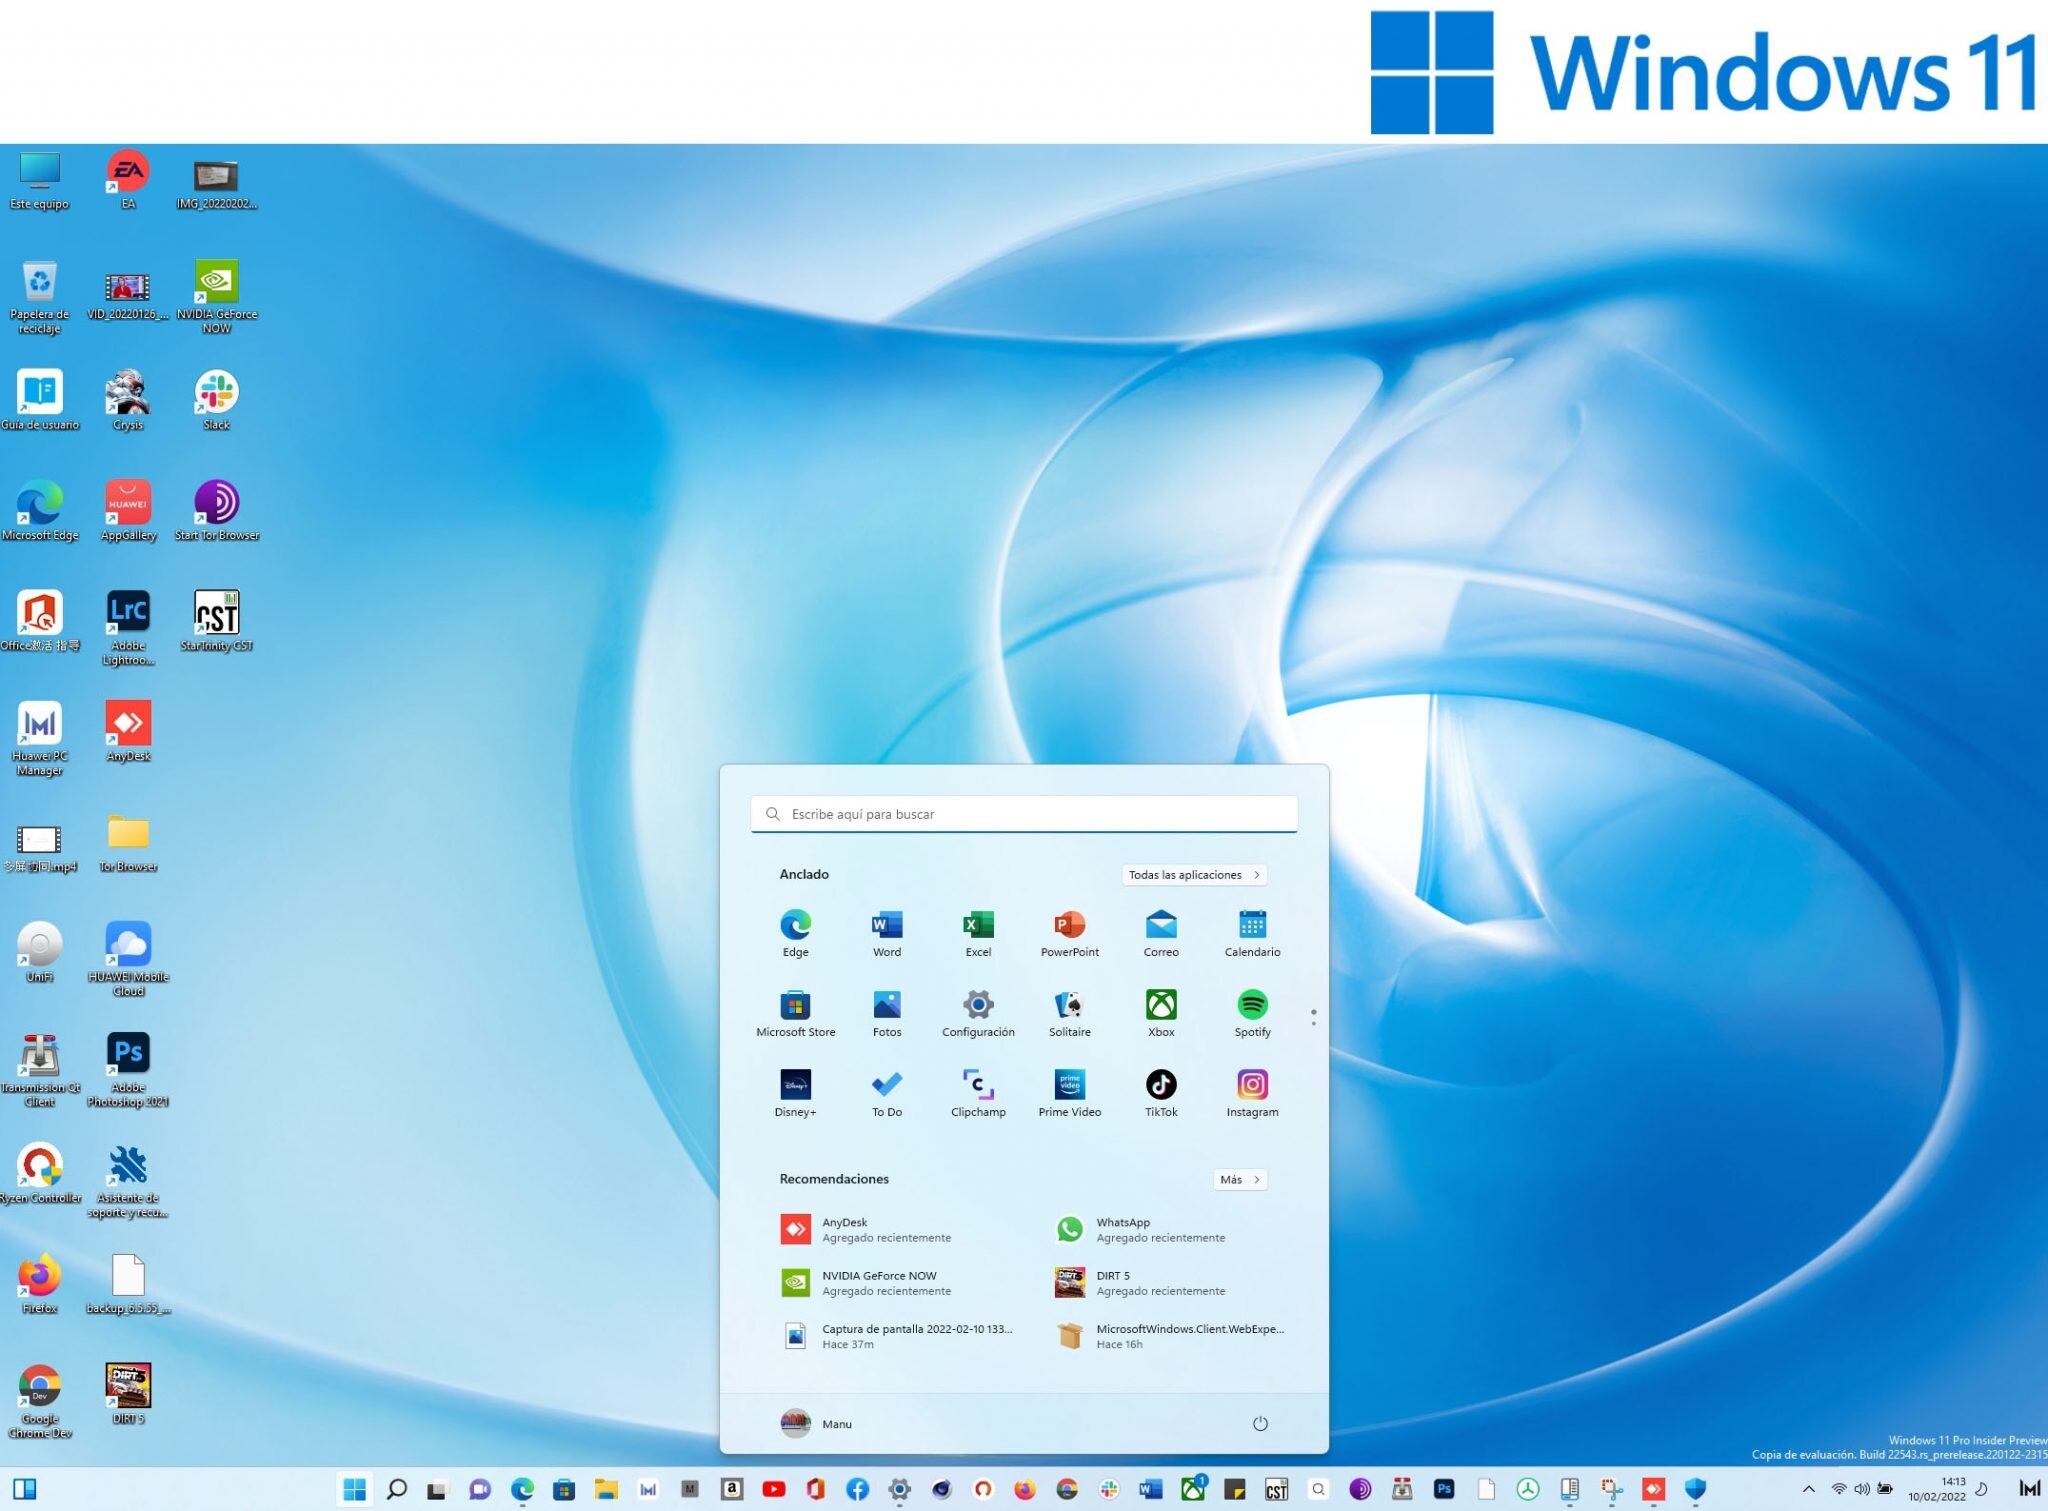Open YouTube from the taskbar

coord(774,1489)
